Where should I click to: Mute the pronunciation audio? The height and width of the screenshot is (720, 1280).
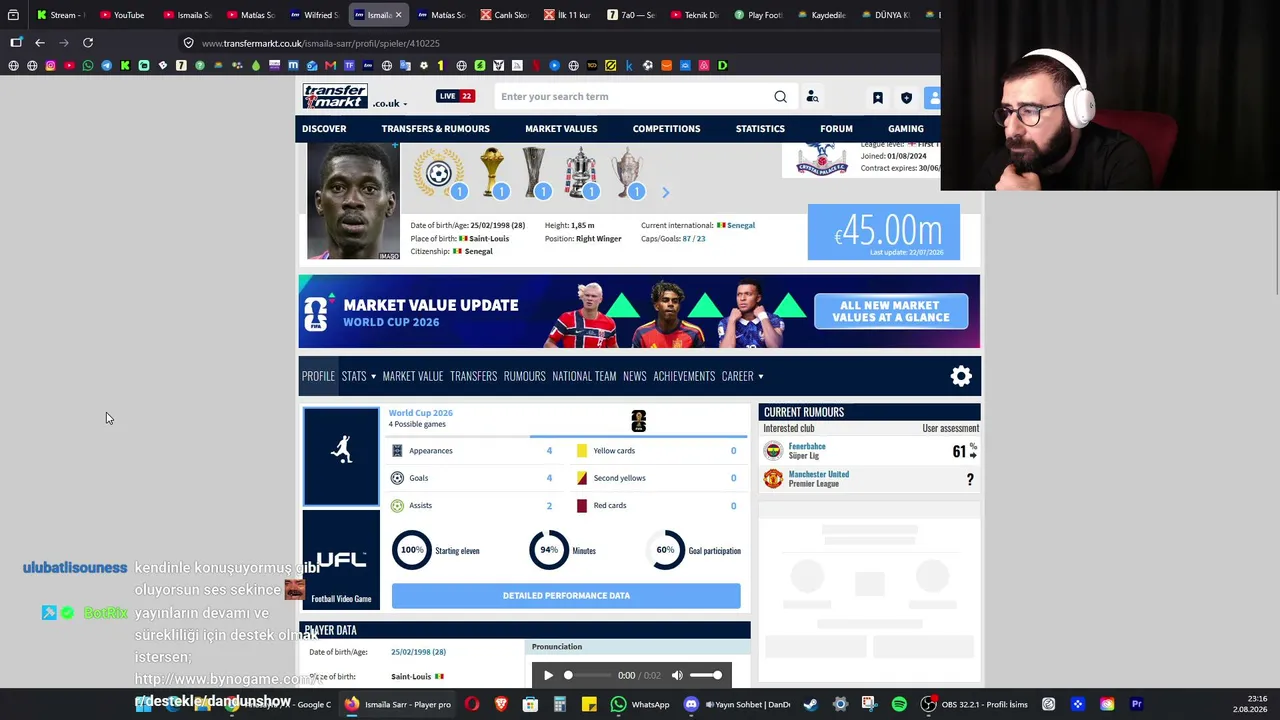point(677,676)
